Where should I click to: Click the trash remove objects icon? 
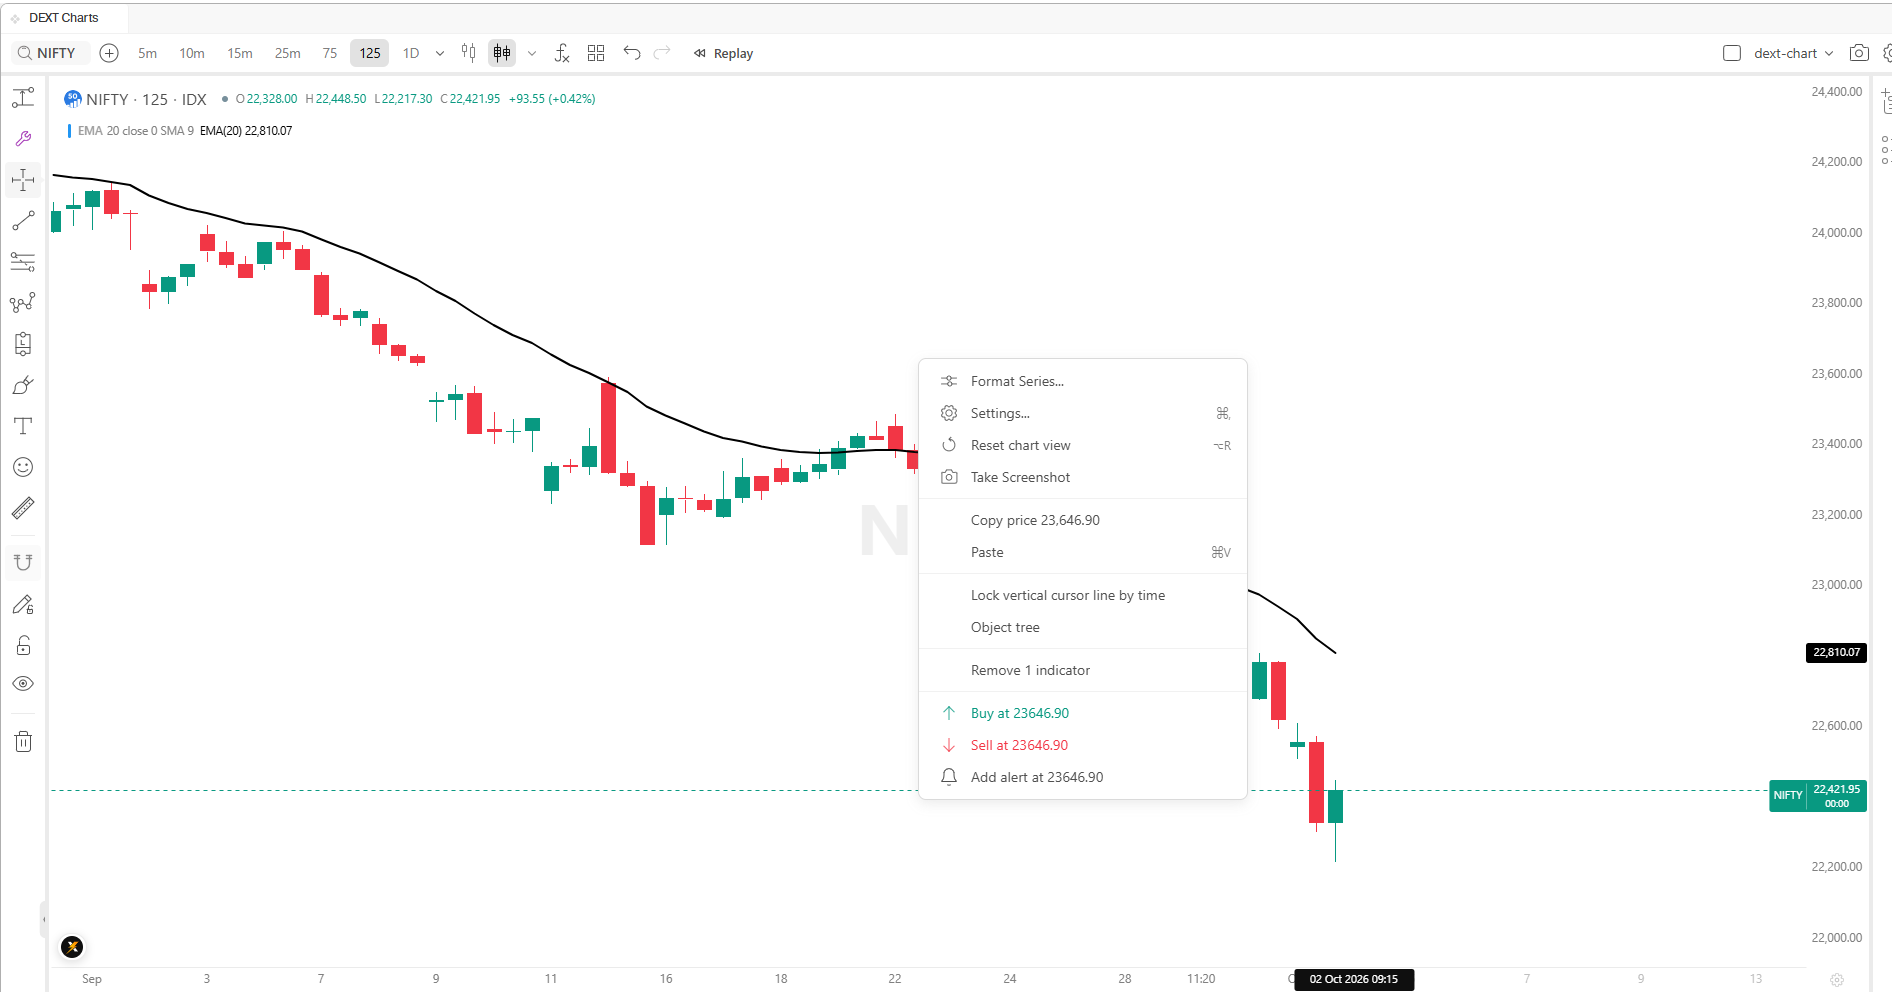pos(23,742)
